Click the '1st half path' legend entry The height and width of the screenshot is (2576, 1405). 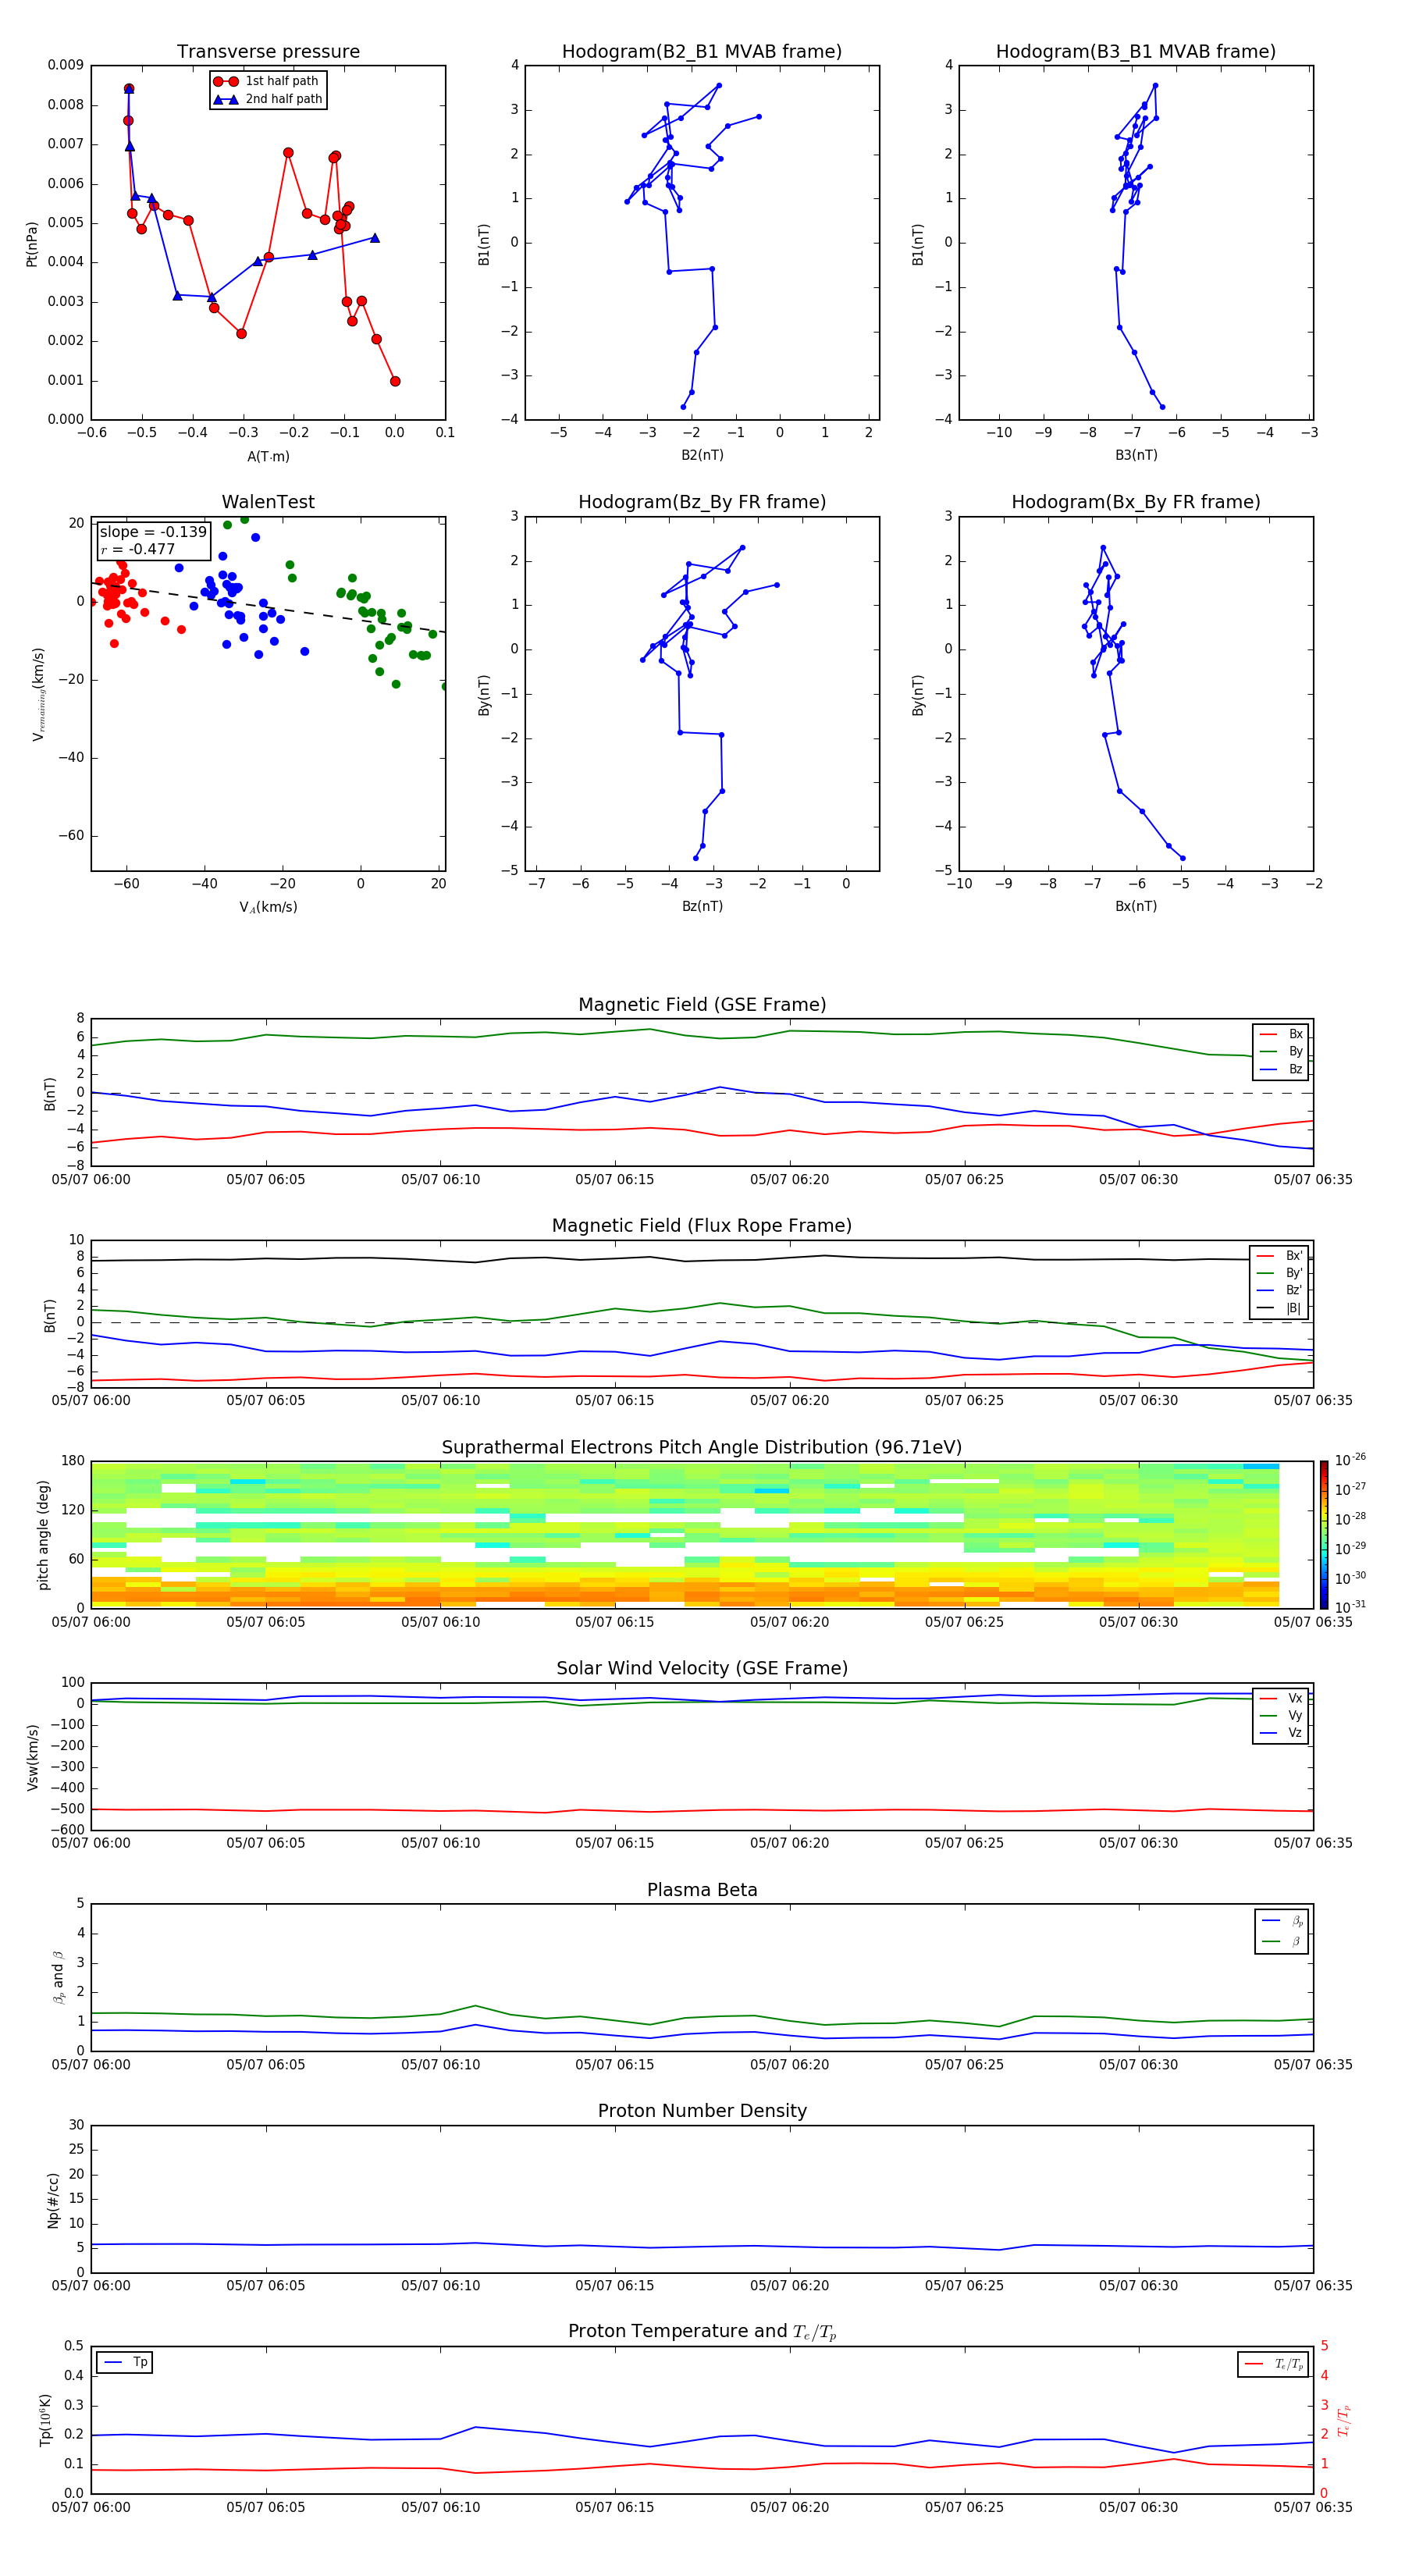266,81
